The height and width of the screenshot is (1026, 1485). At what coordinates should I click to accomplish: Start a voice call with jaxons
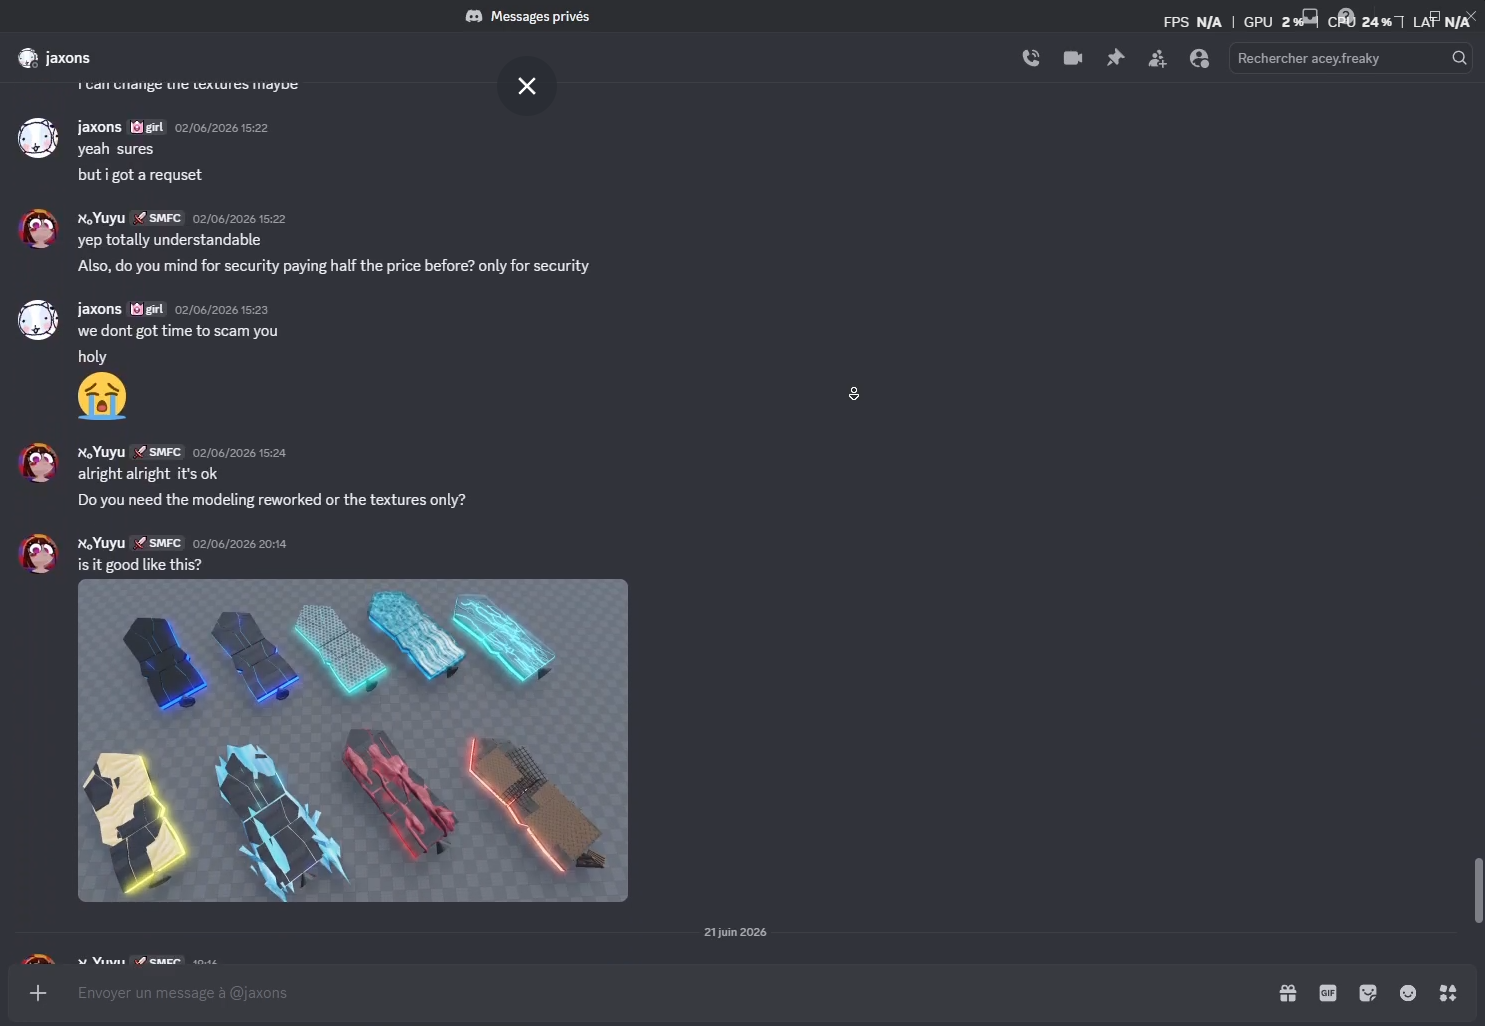pos(1031,58)
